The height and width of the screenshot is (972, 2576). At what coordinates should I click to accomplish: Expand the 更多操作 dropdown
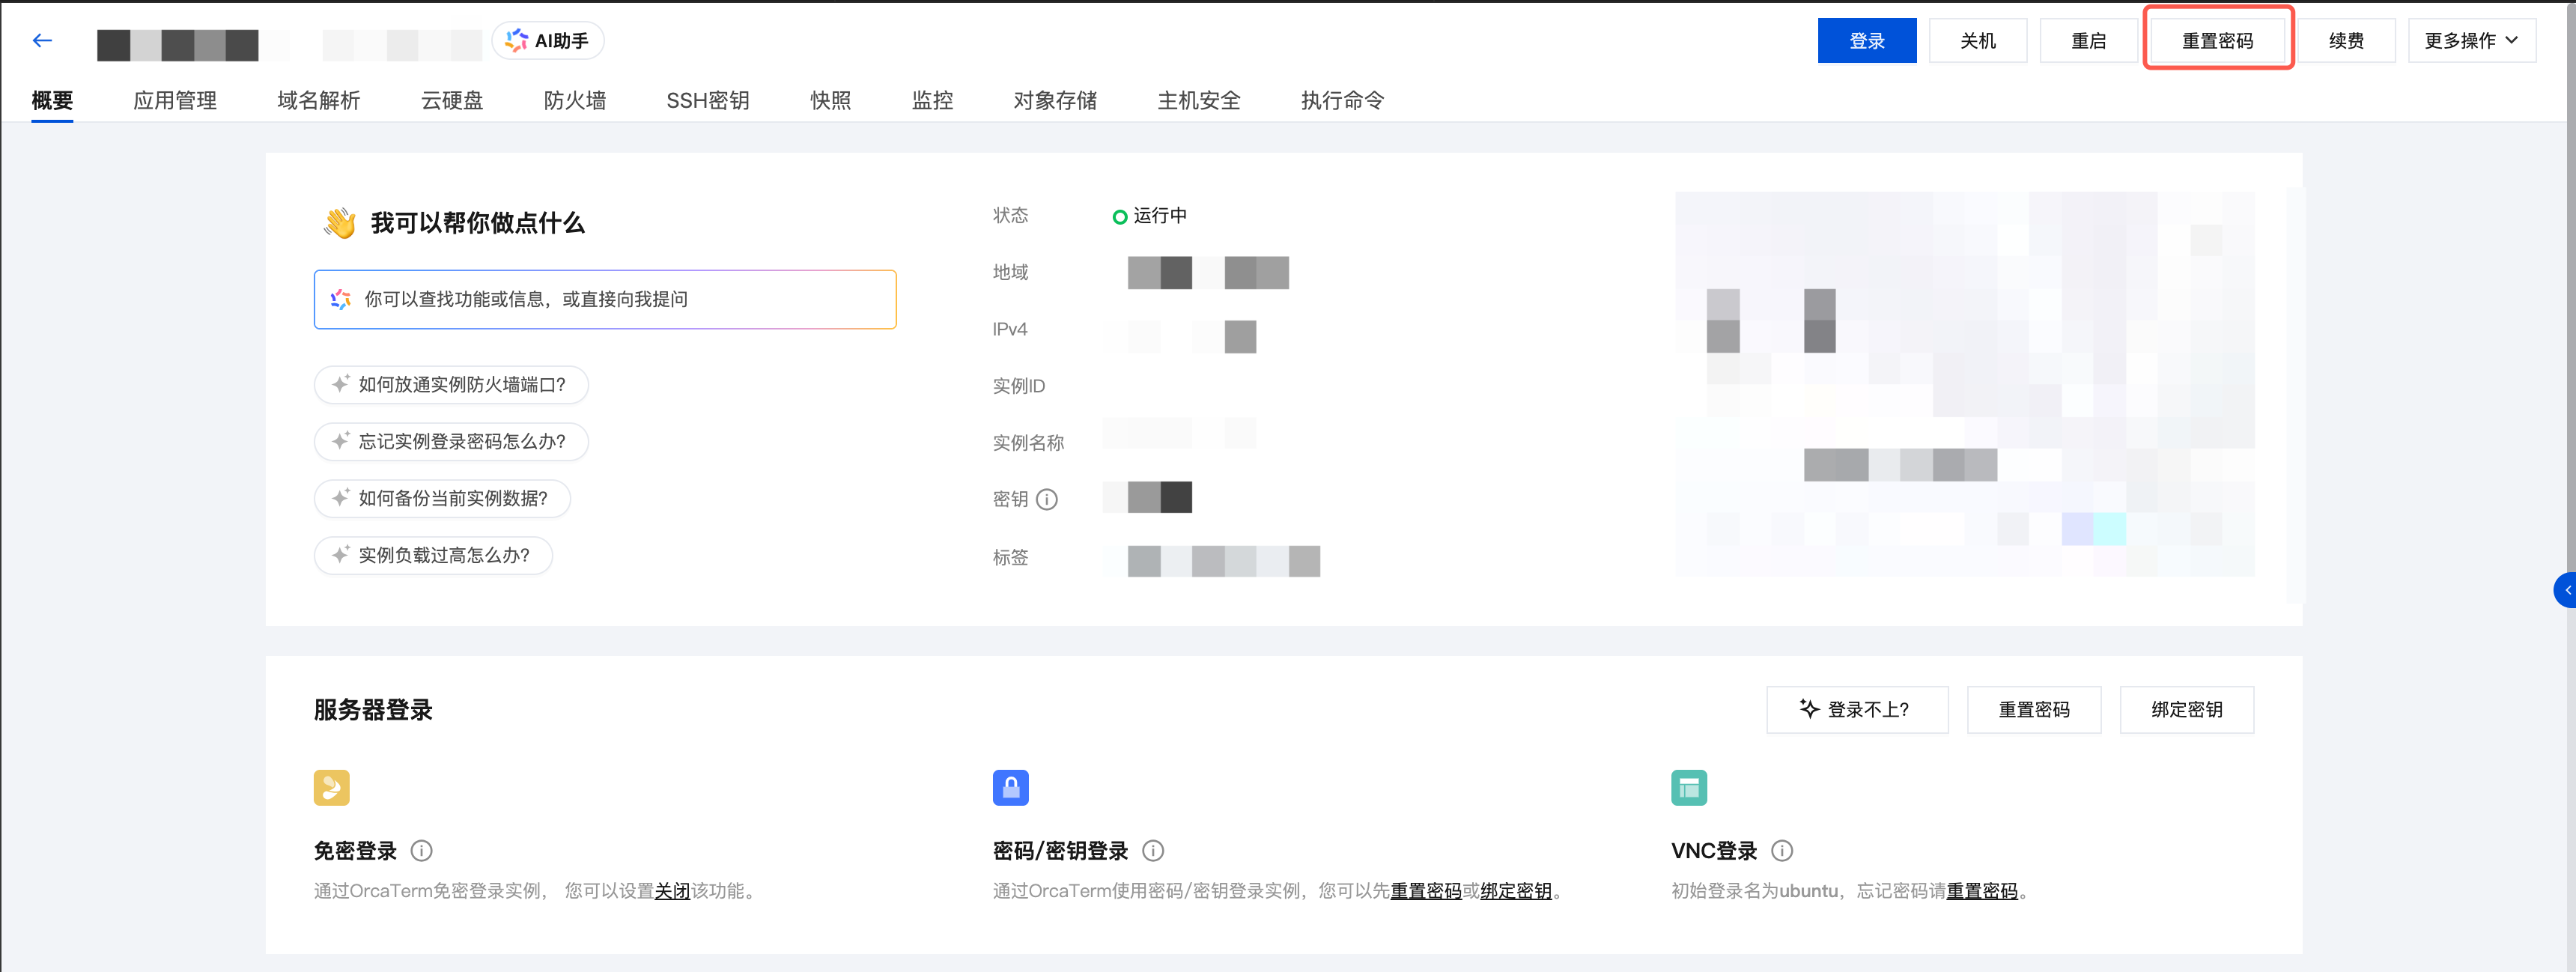tap(2471, 41)
